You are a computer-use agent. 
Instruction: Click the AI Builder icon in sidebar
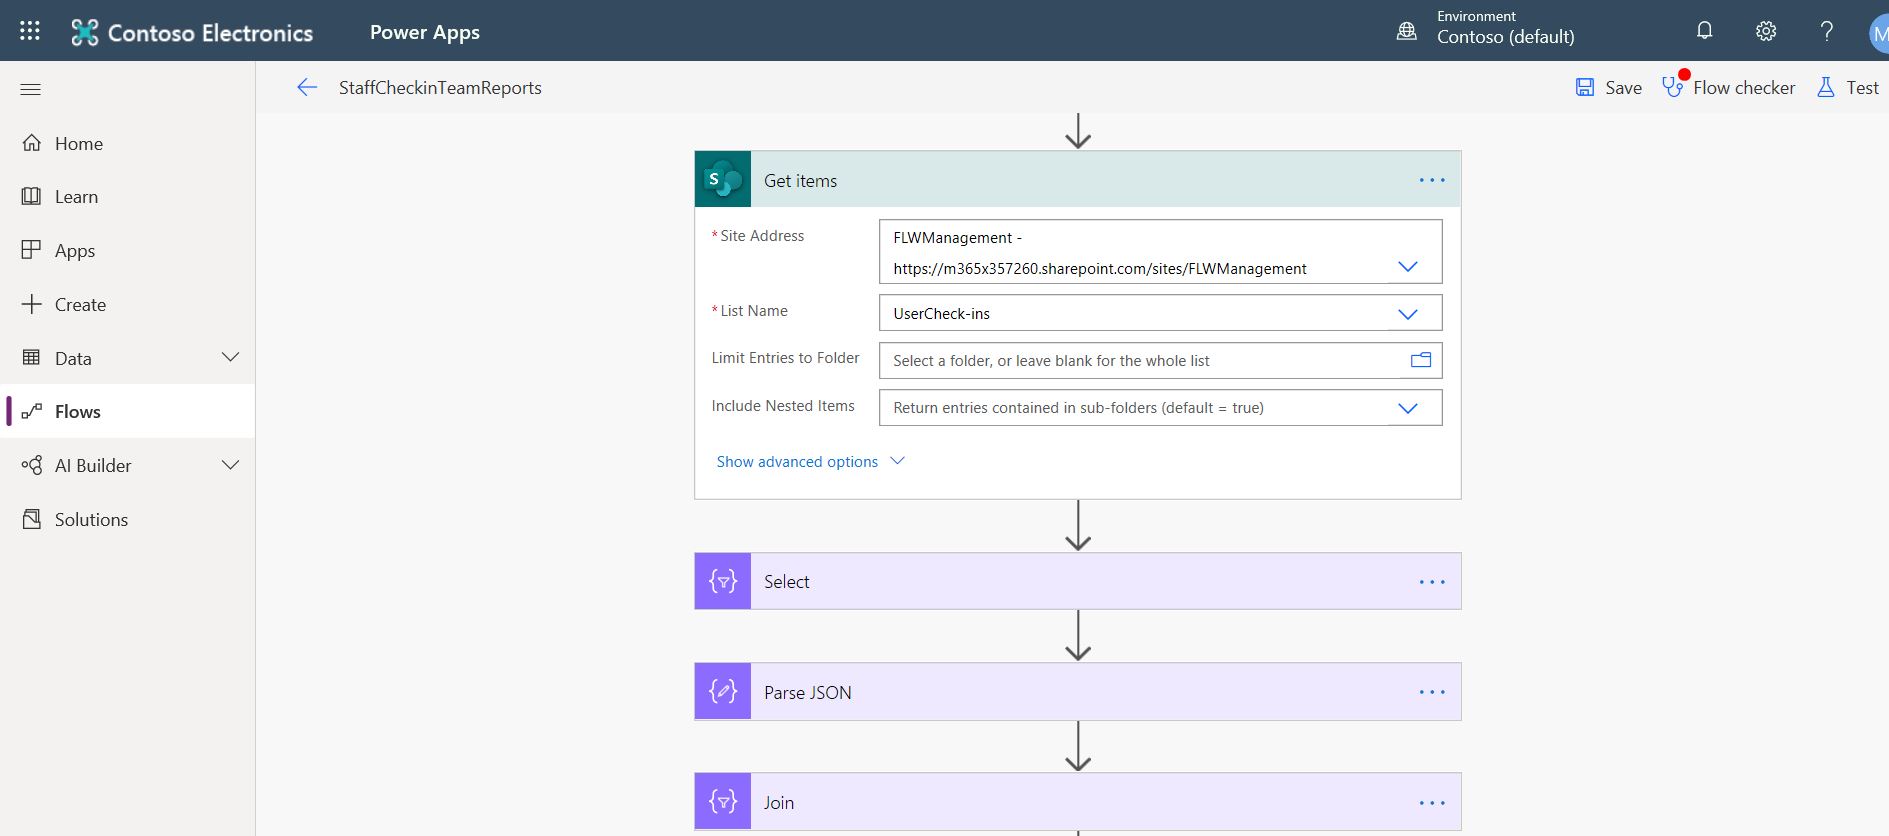(32, 465)
